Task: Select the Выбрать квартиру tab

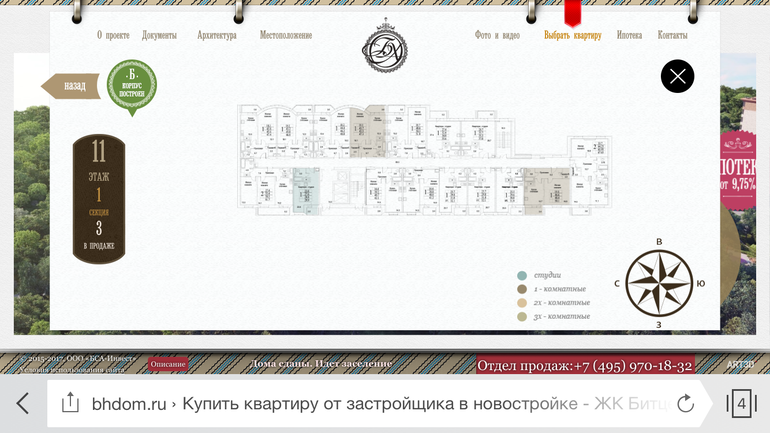Action: click(573, 36)
